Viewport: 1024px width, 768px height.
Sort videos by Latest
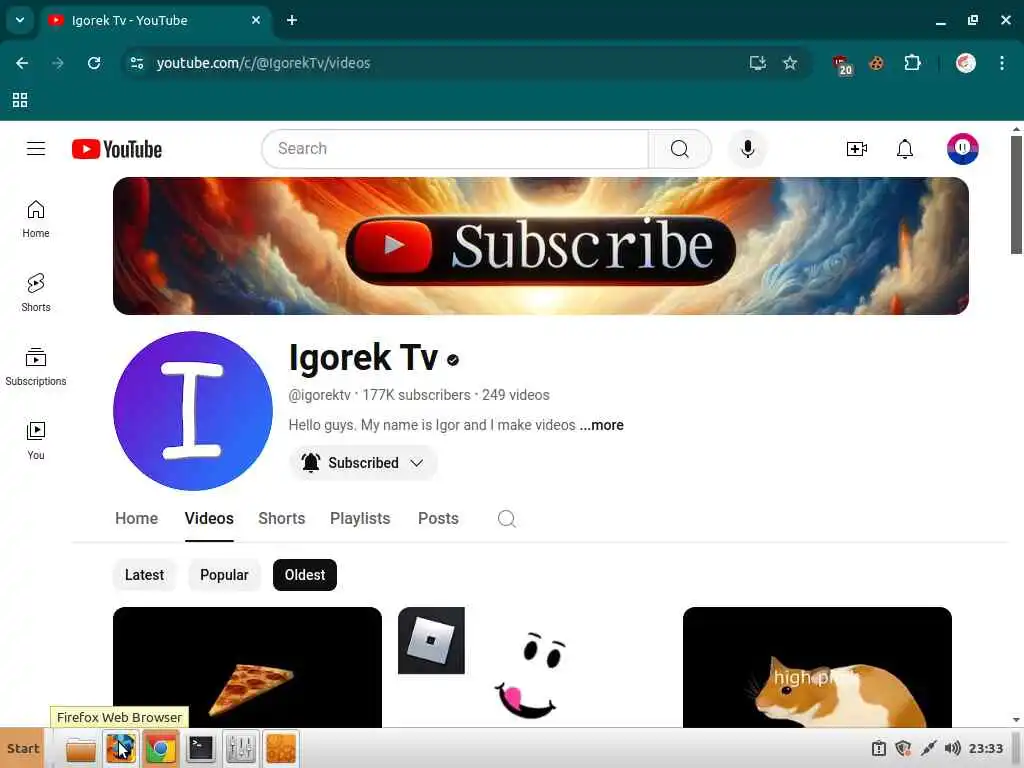pos(144,575)
